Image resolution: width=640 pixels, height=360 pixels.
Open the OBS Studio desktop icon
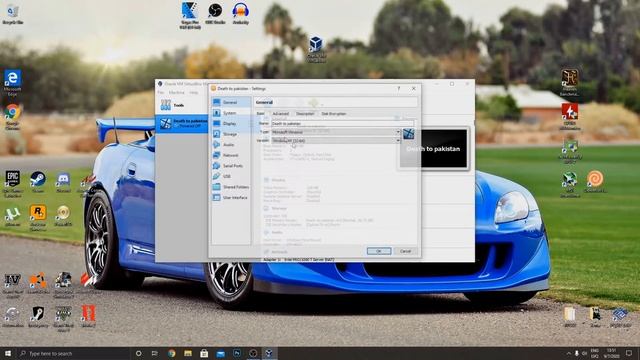215,13
